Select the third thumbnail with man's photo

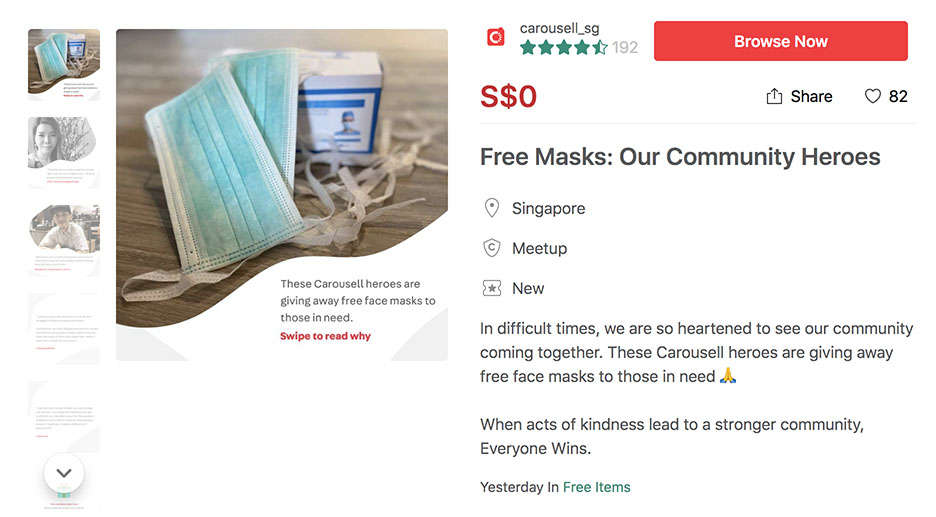click(x=64, y=240)
